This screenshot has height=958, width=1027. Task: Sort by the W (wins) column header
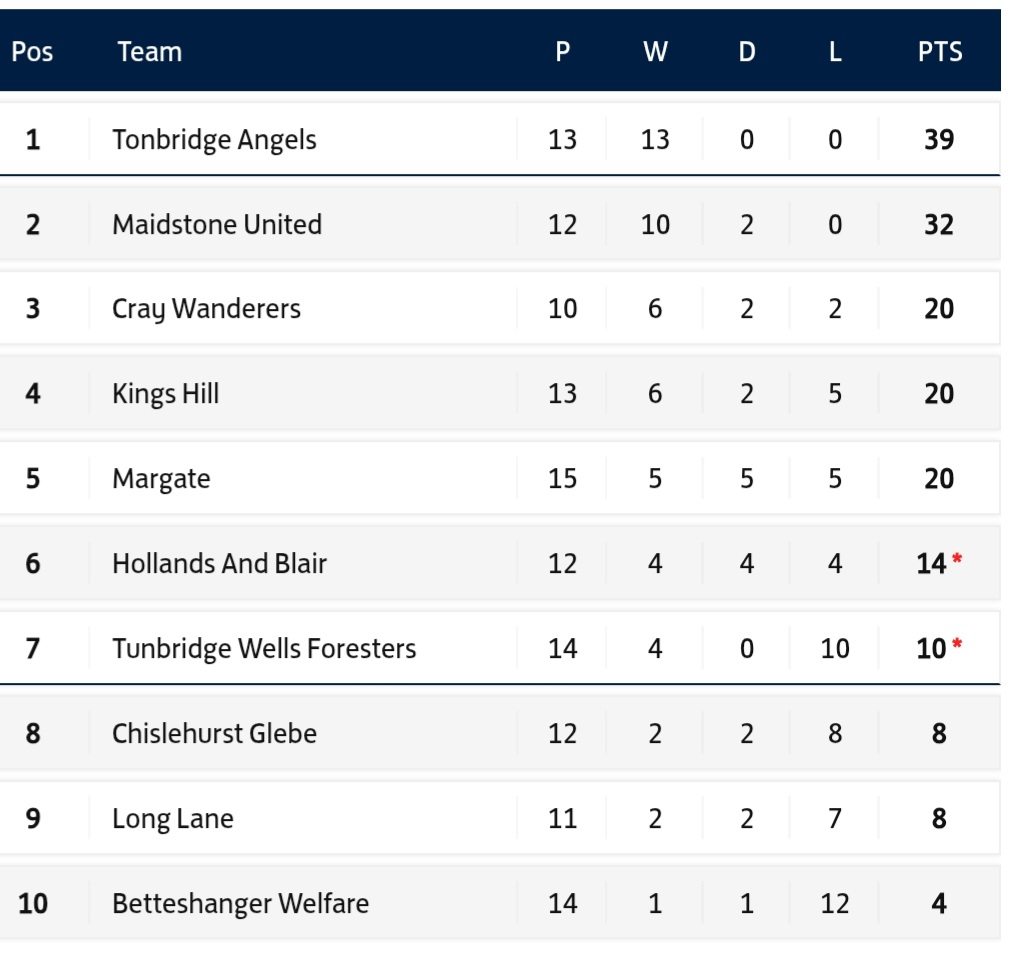(x=655, y=52)
